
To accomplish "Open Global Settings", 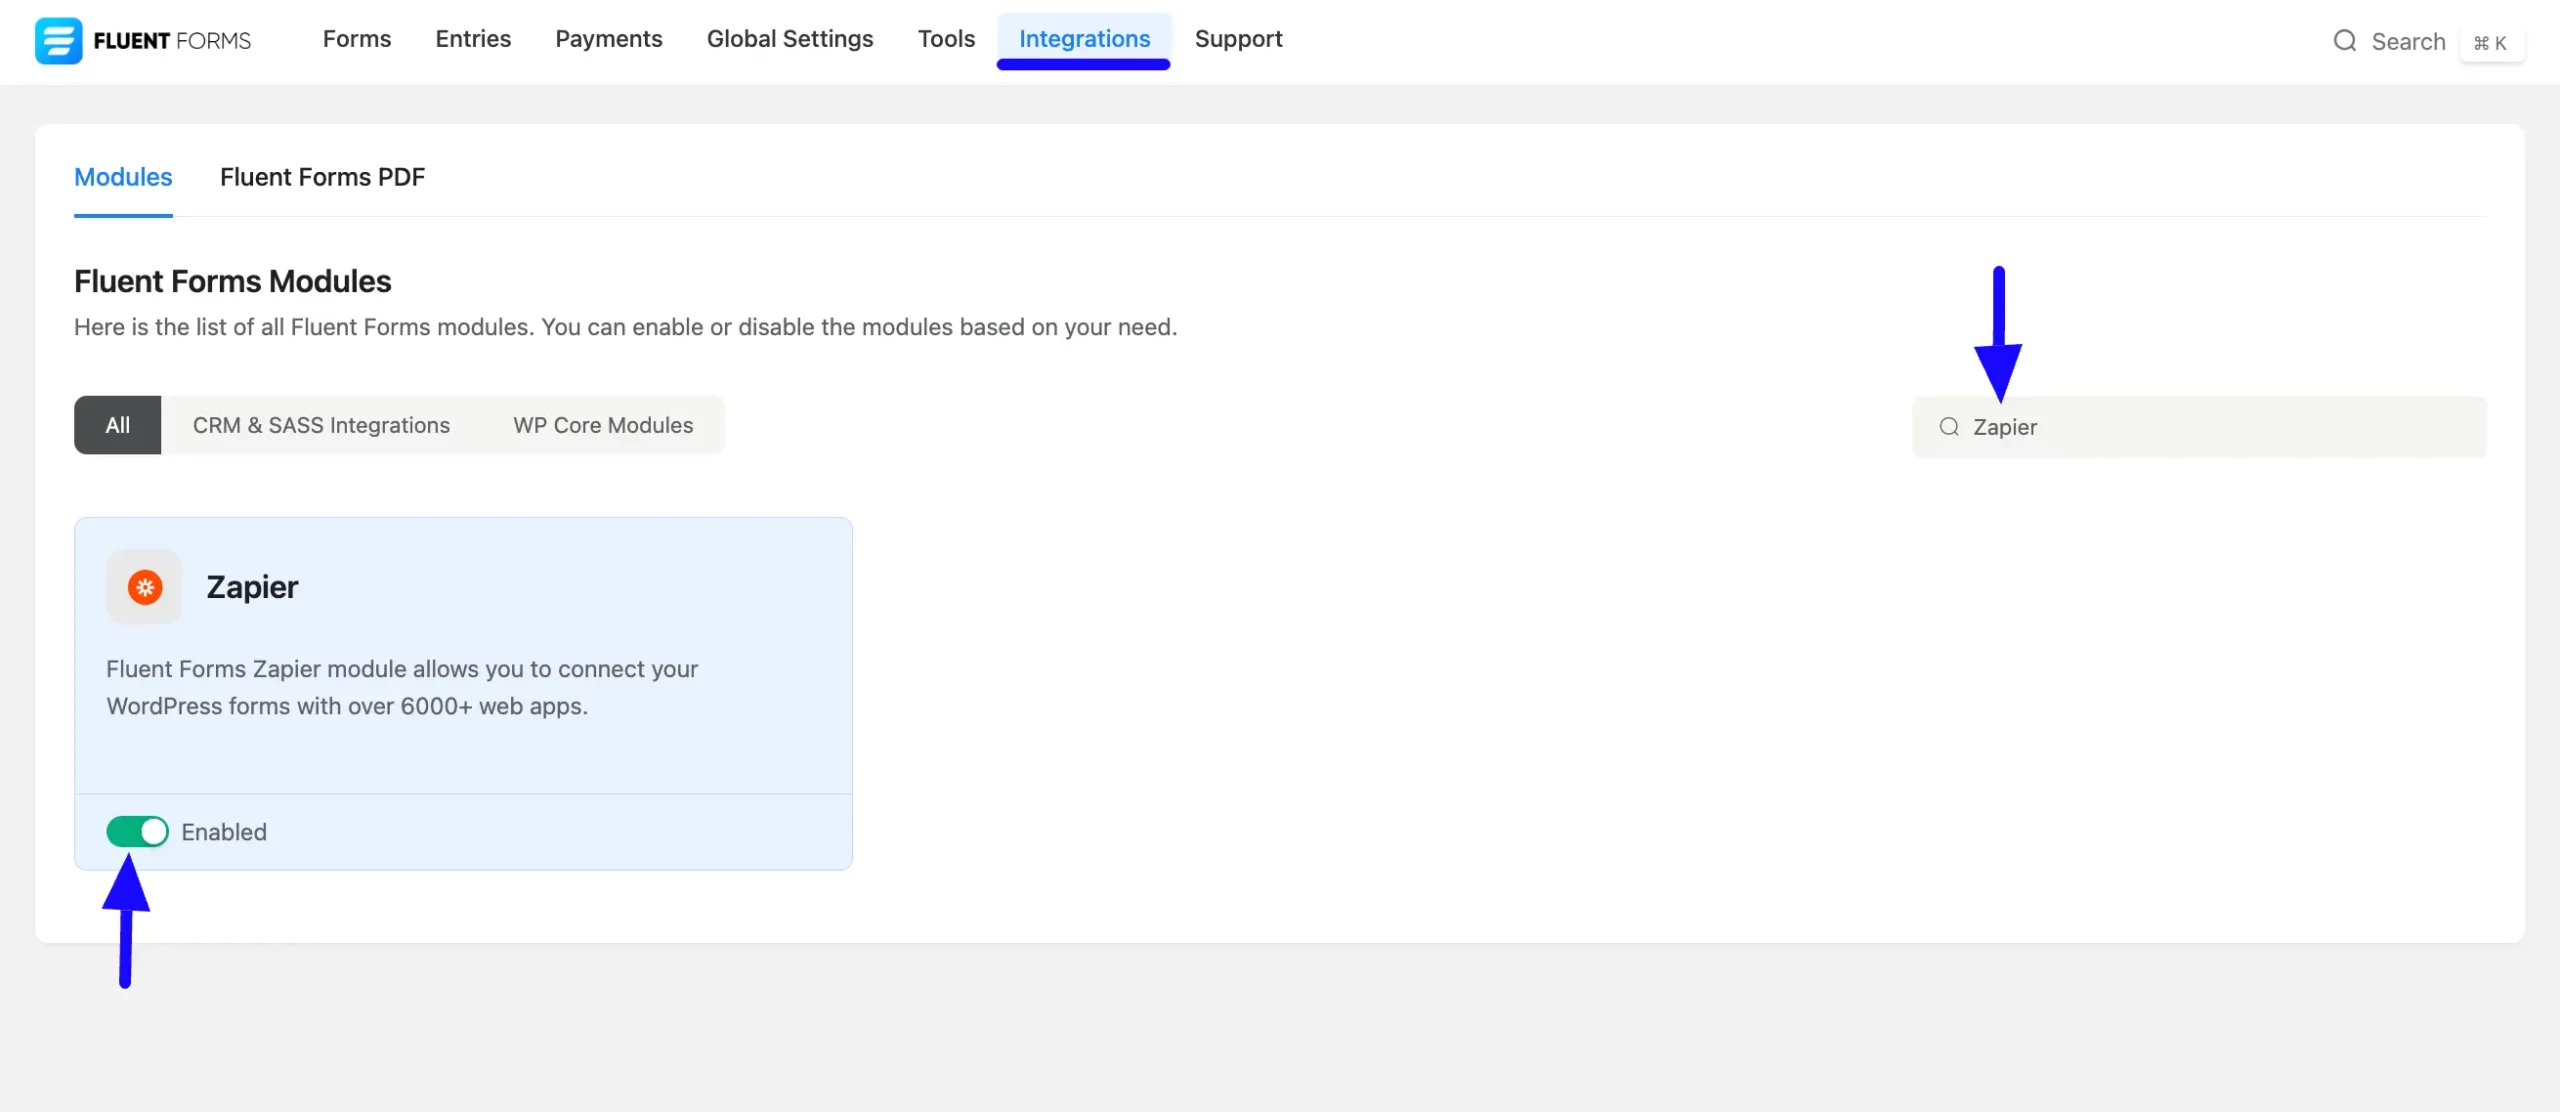I will click(x=790, y=39).
